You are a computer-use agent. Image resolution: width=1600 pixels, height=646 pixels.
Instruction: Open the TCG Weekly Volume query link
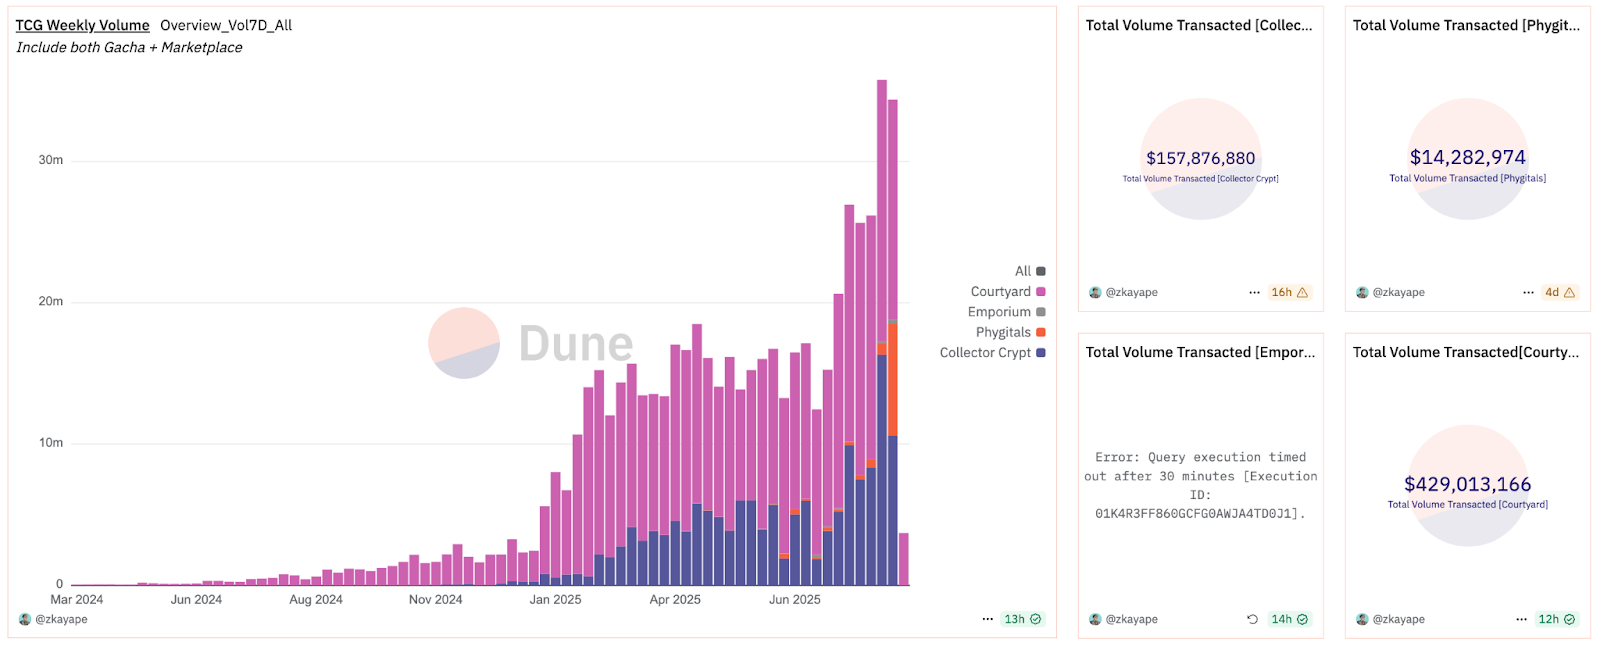click(x=82, y=25)
